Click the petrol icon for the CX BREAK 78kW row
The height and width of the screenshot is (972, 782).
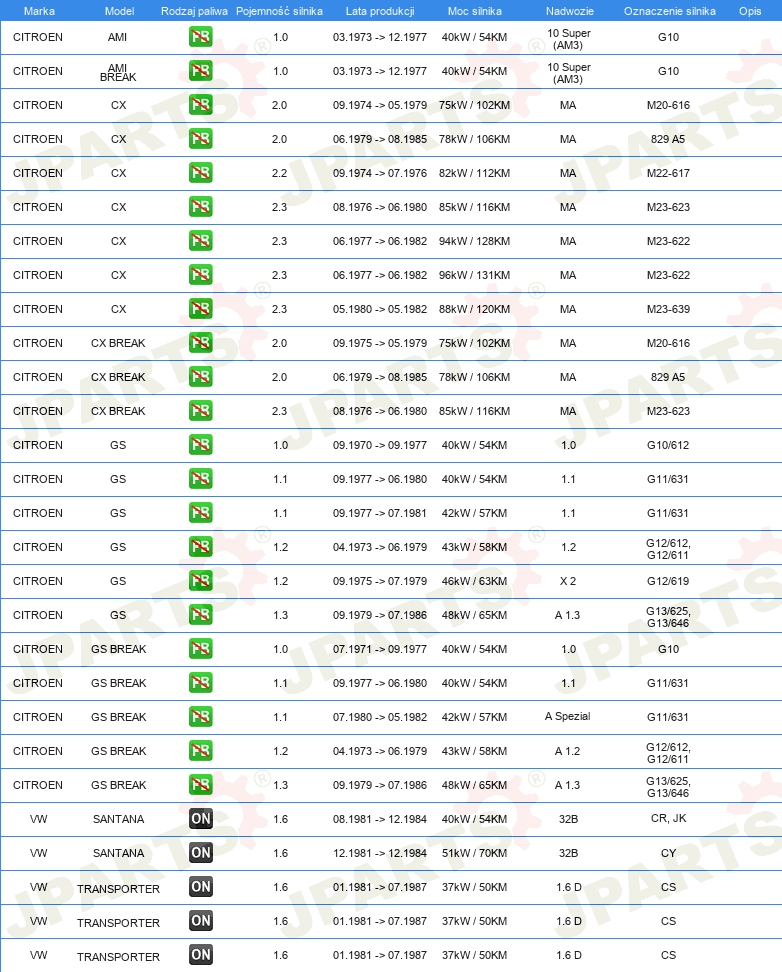click(200, 377)
